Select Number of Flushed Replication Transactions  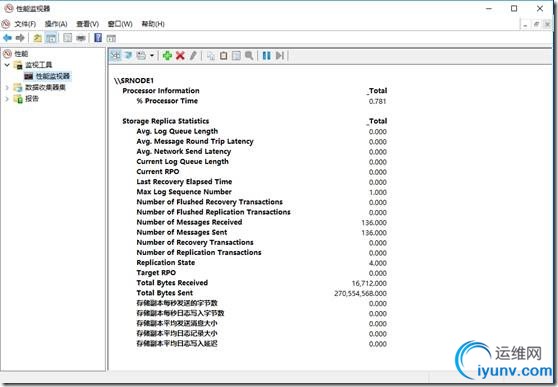pos(214,212)
